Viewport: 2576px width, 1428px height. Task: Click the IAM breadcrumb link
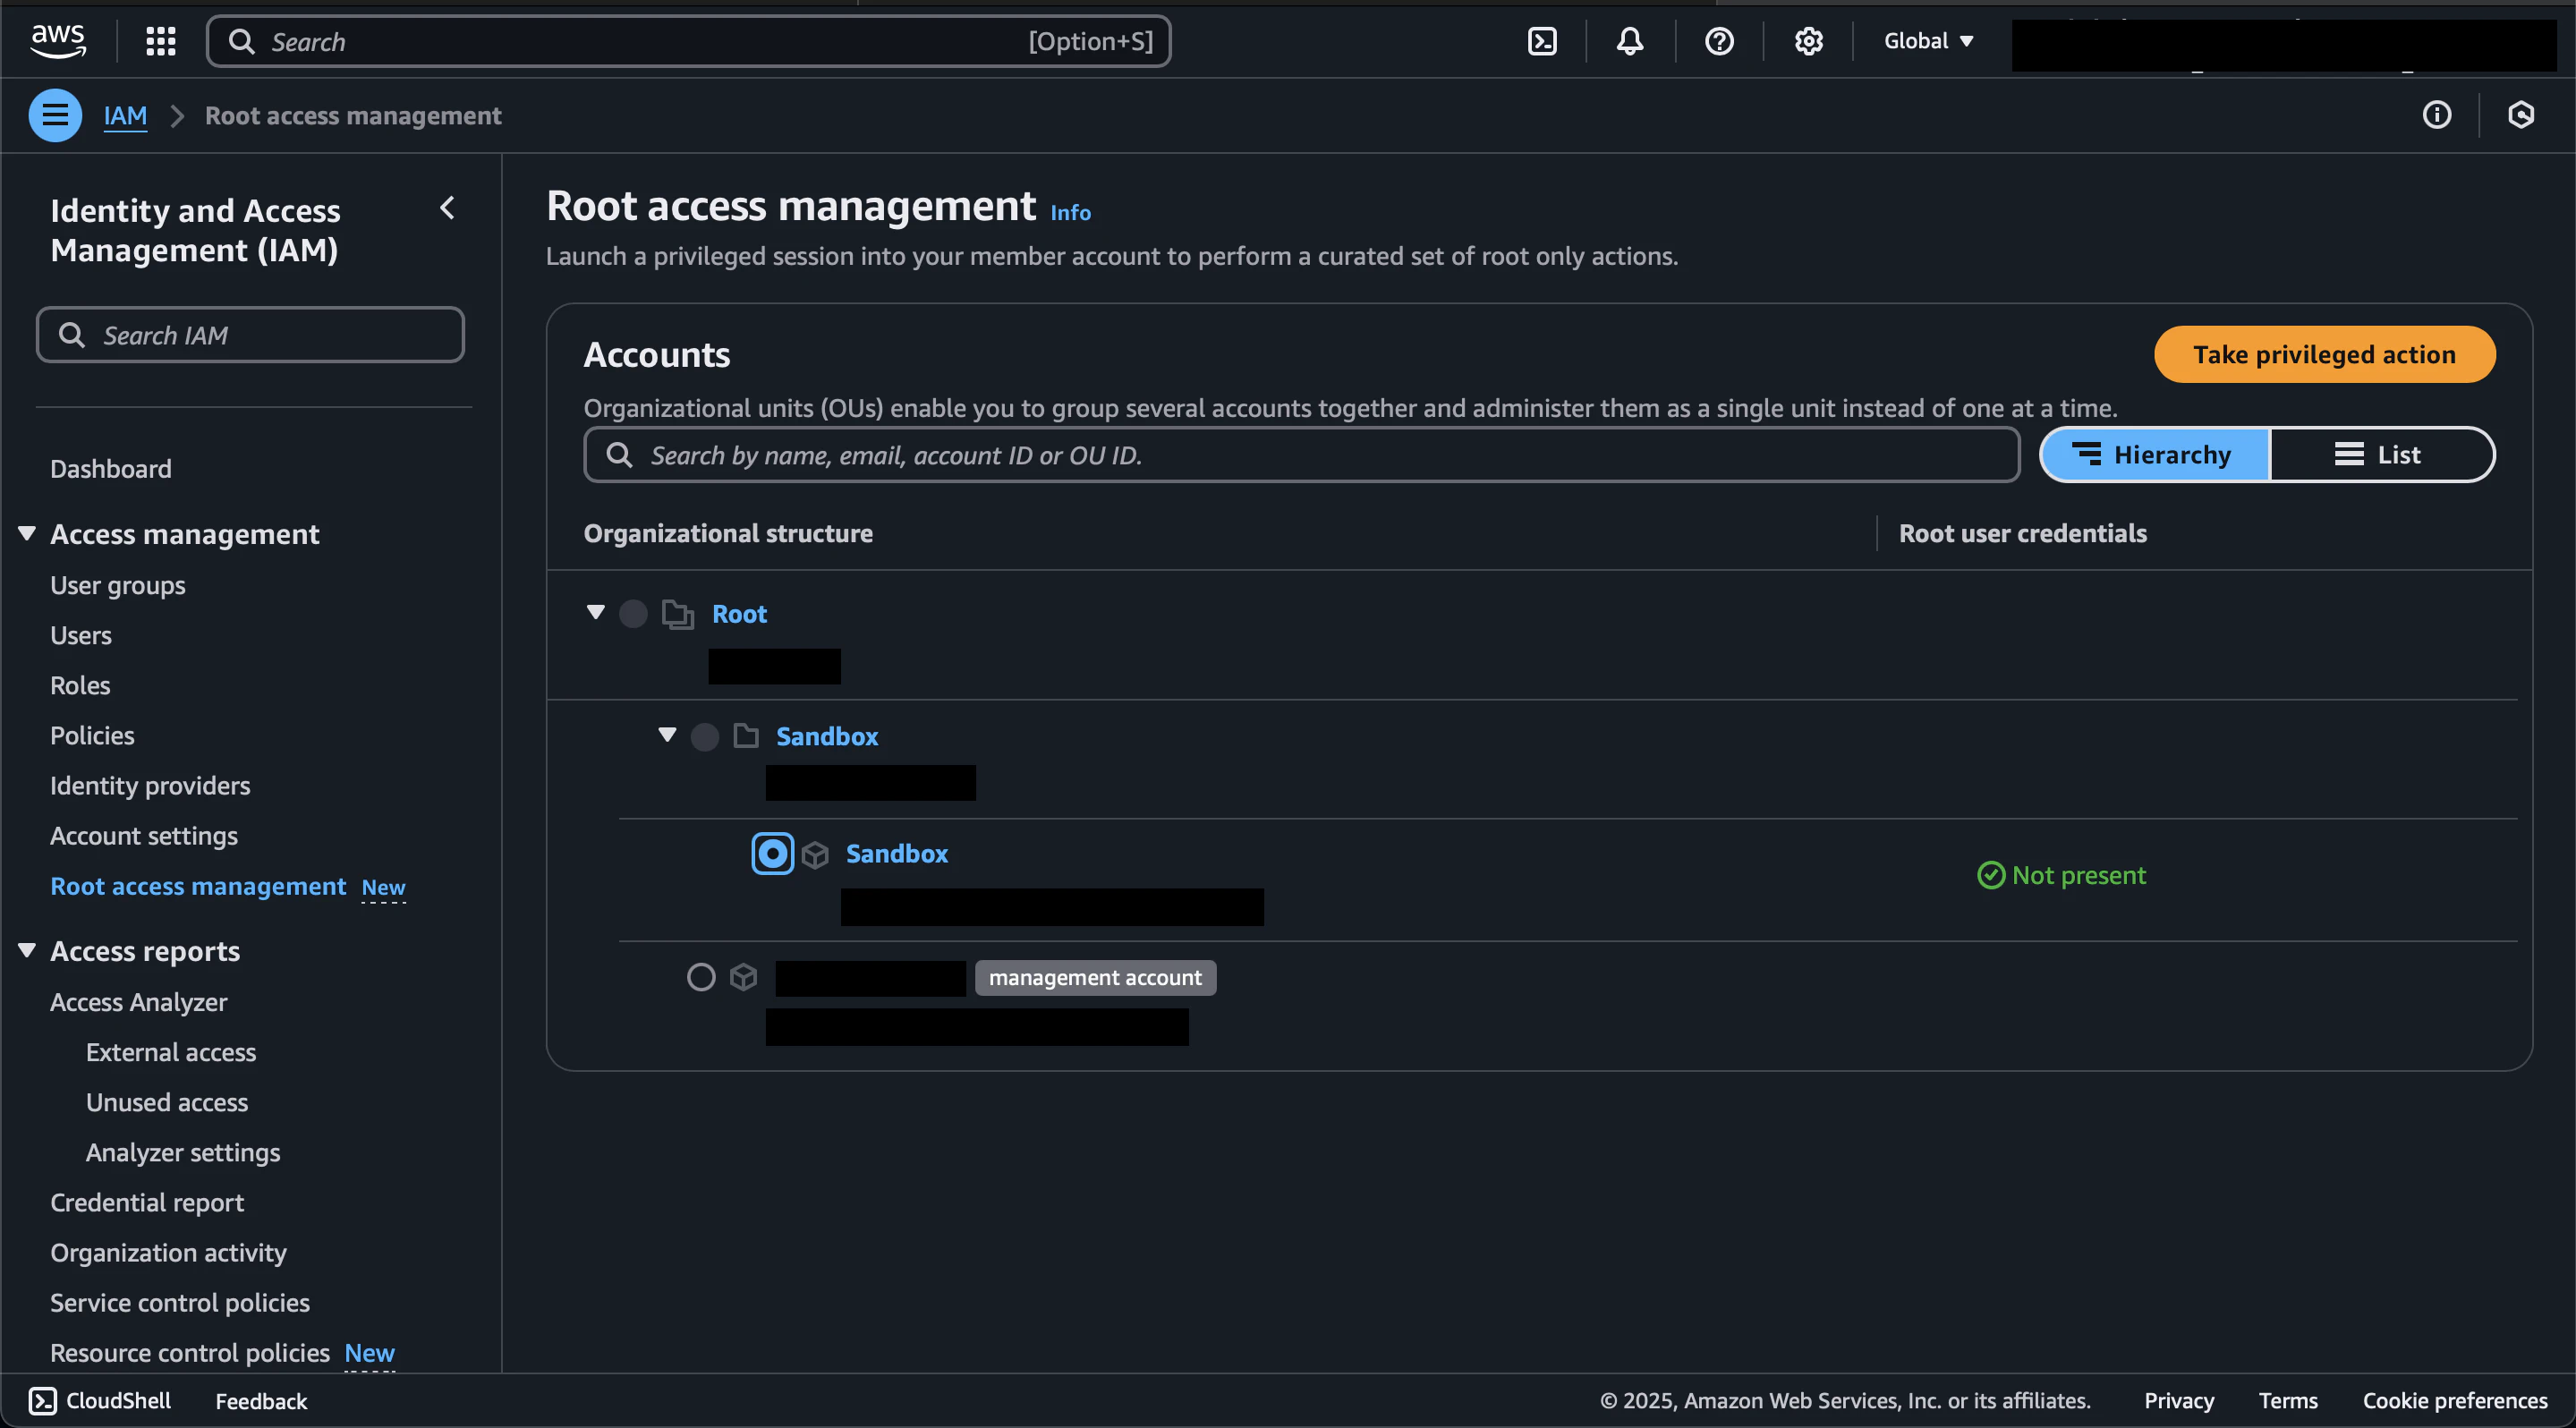pyautogui.click(x=125, y=116)
